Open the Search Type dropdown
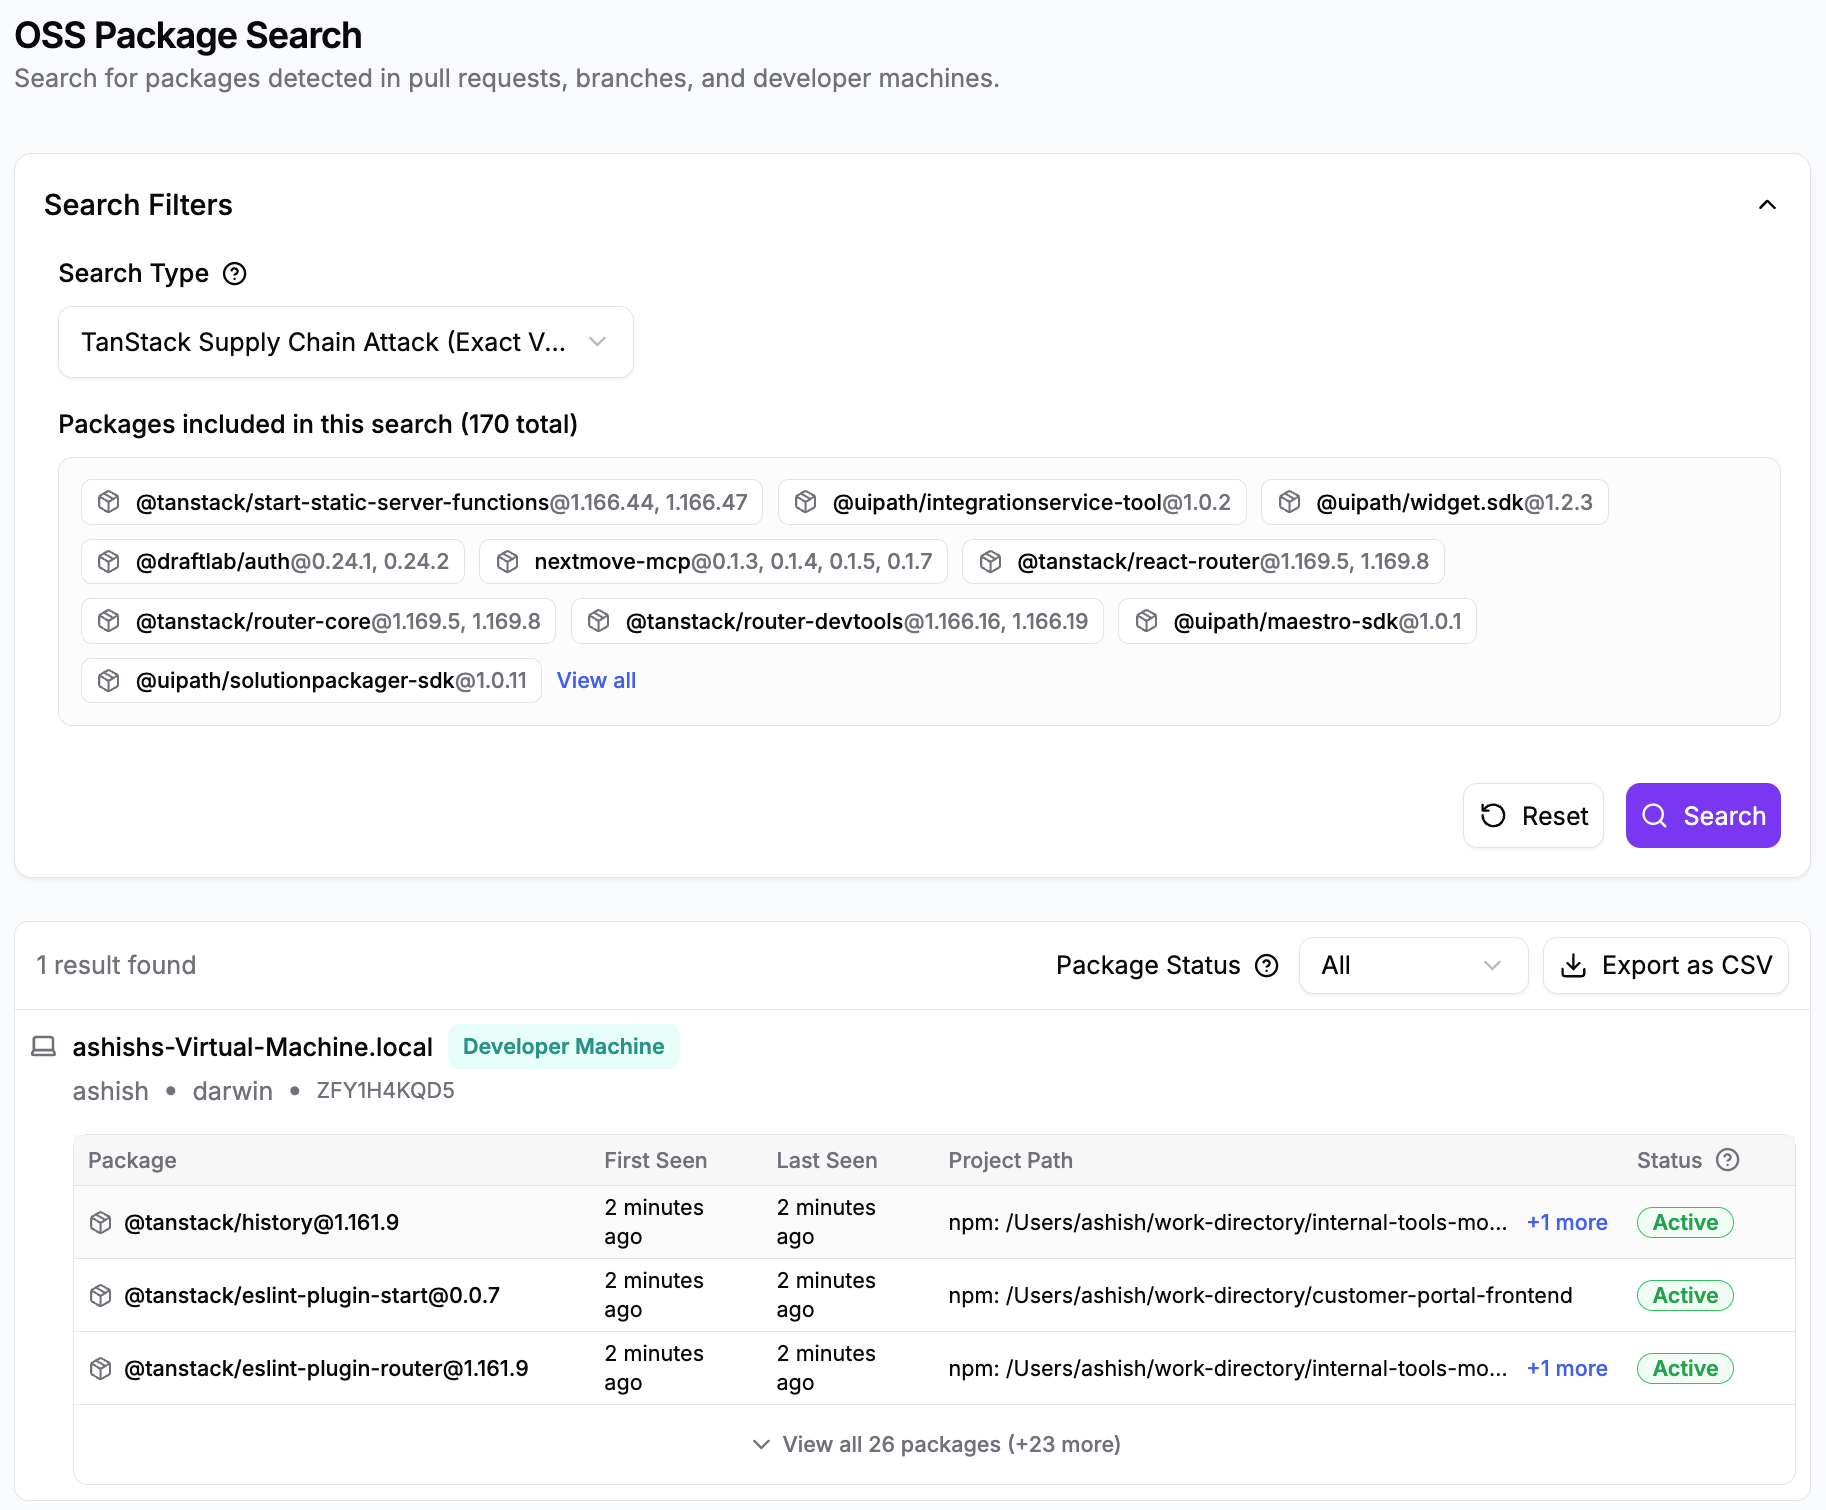The height and width of the screenshot is (1510, 1826). tap(346, 342)
